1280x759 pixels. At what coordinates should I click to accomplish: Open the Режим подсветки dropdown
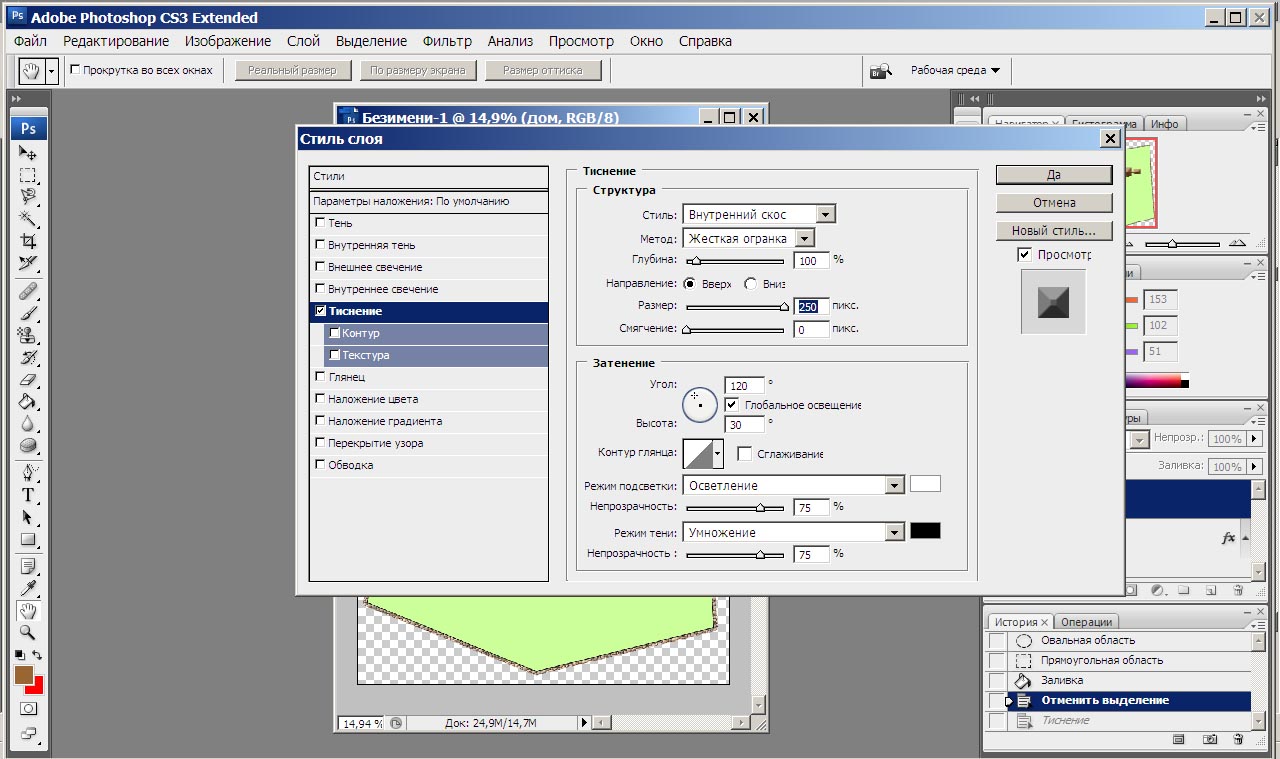(x=895, y=485)
